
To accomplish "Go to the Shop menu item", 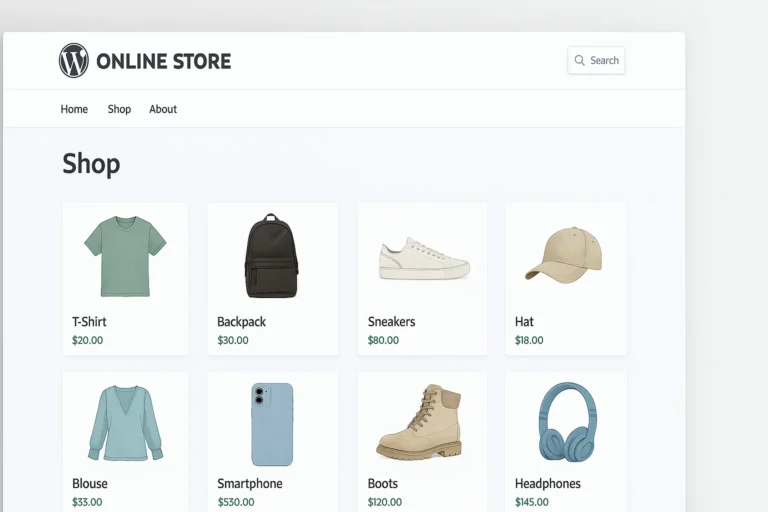I will coord(119,109).
